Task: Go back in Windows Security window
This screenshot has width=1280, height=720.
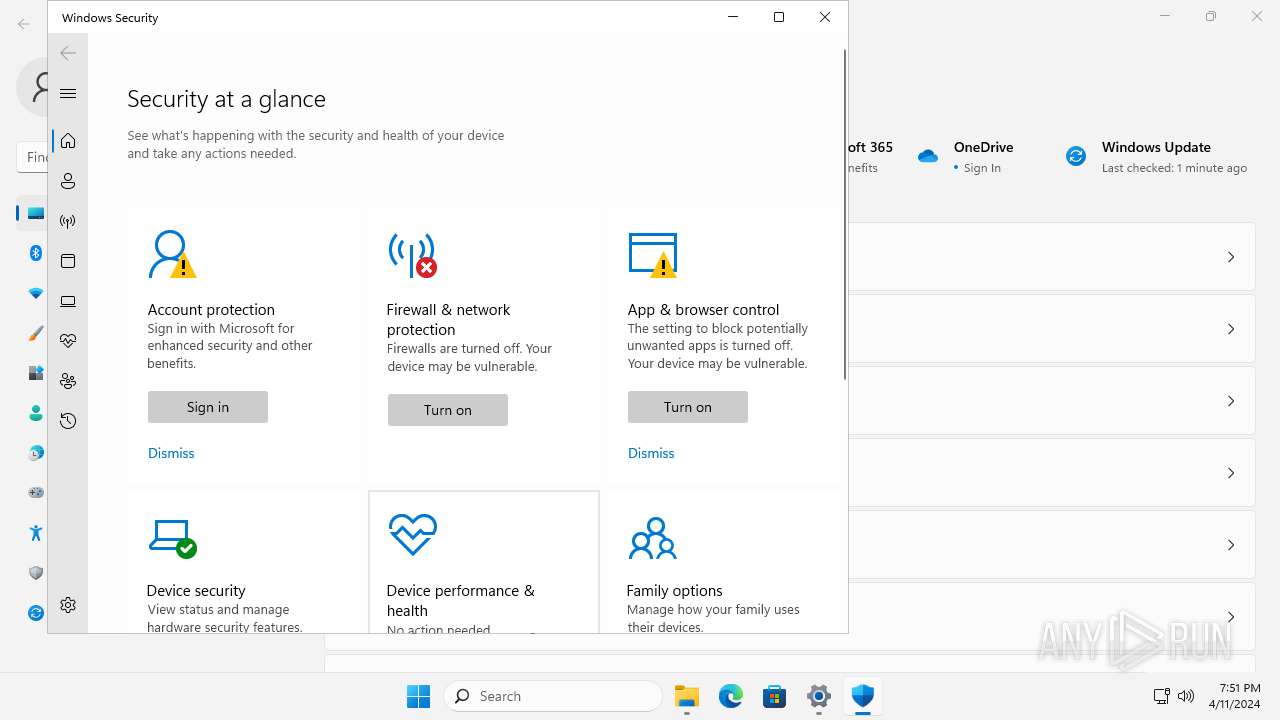Action: click(68, 53)
